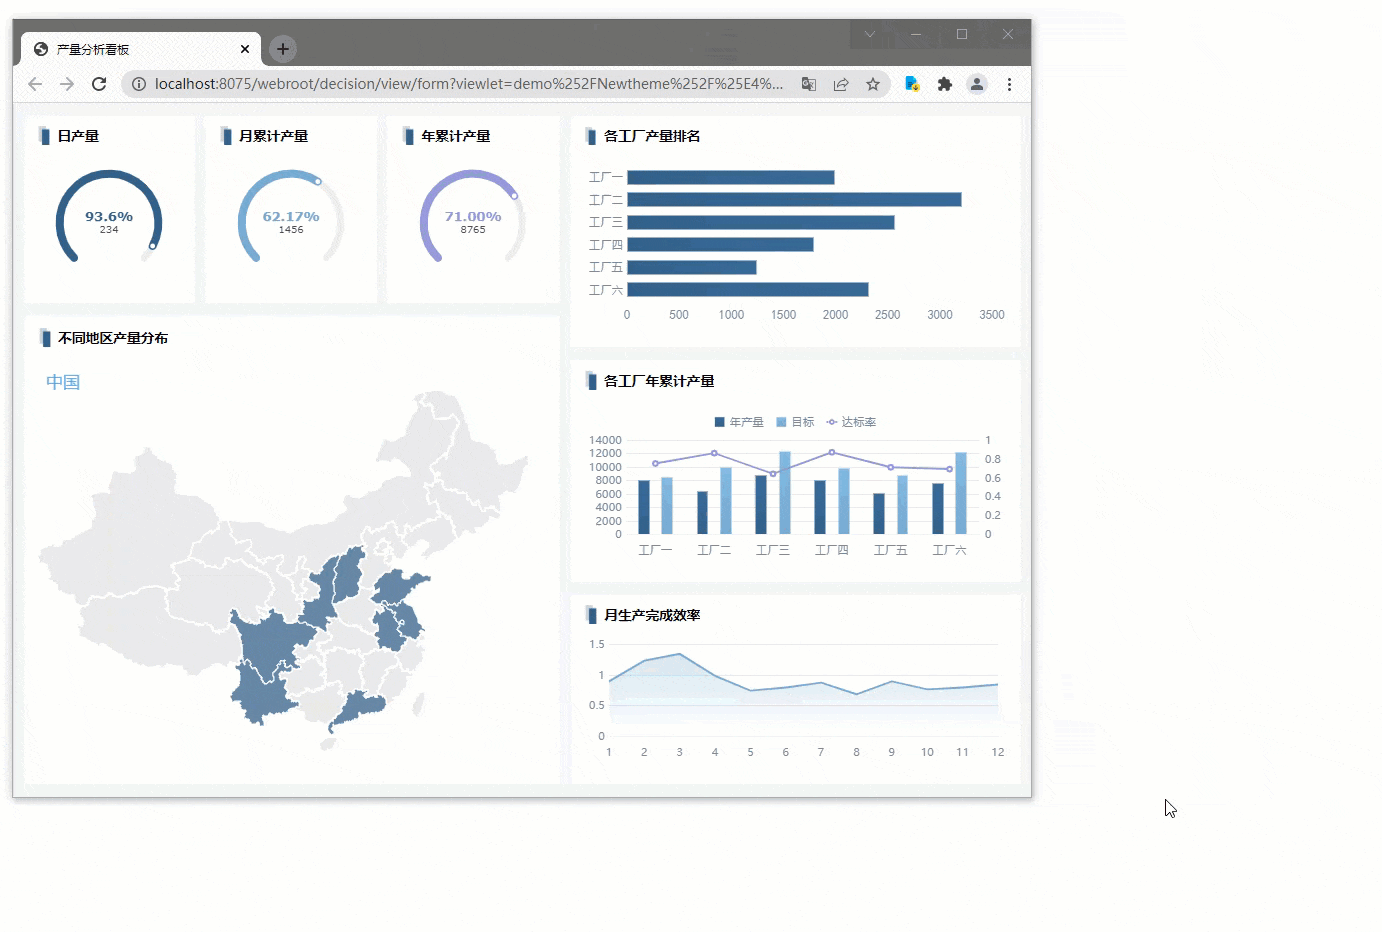The height and width of the screenshot is (932, 1382).
Task: Toggle the 年产量 legend item
Action: [x=739, y=422]
